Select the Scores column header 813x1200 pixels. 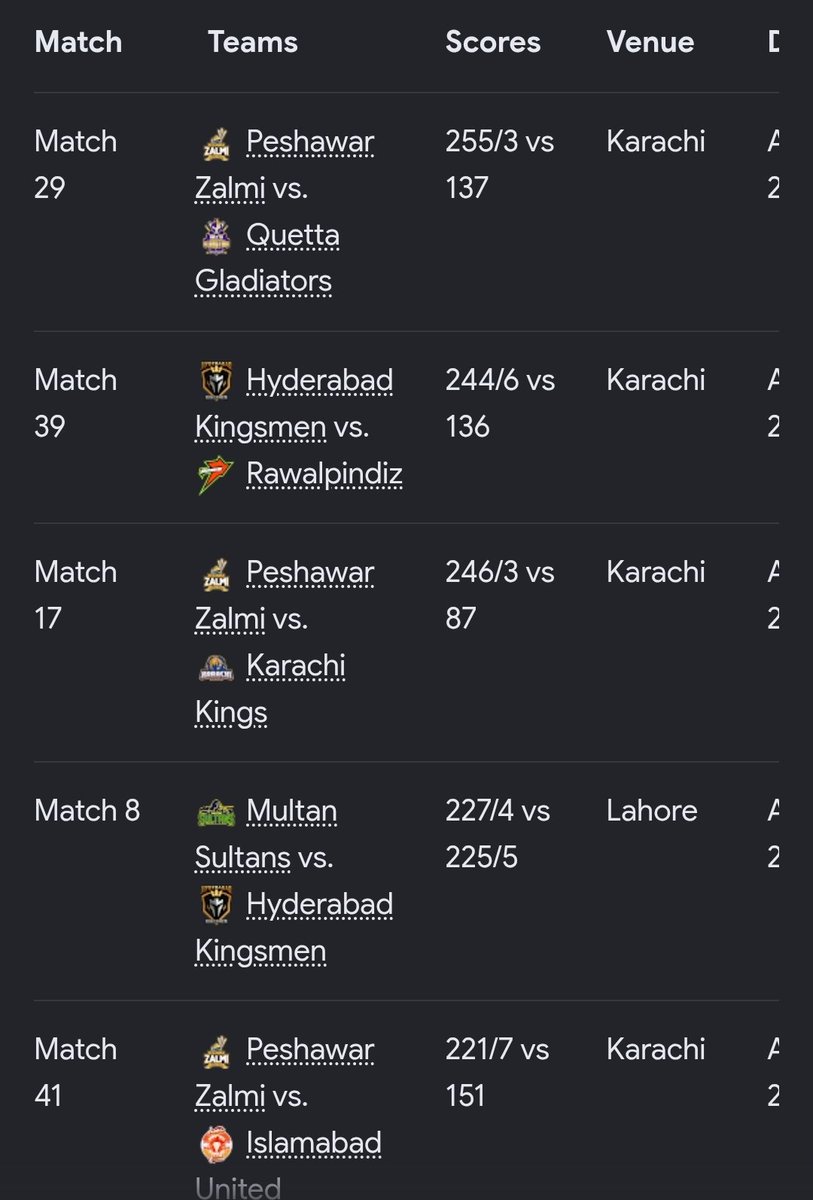point(493,42)
